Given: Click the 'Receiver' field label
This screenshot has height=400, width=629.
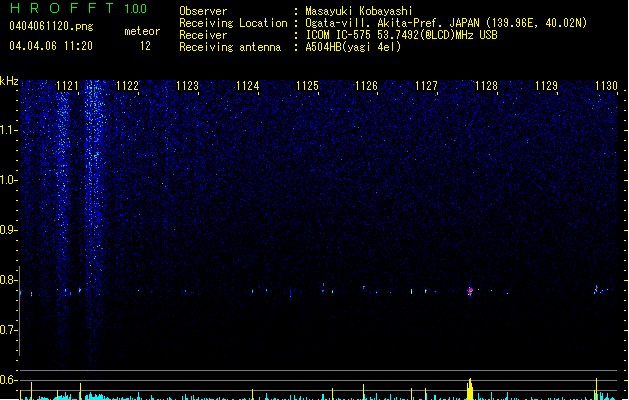Looking at the screenshot, I should 203,35.
